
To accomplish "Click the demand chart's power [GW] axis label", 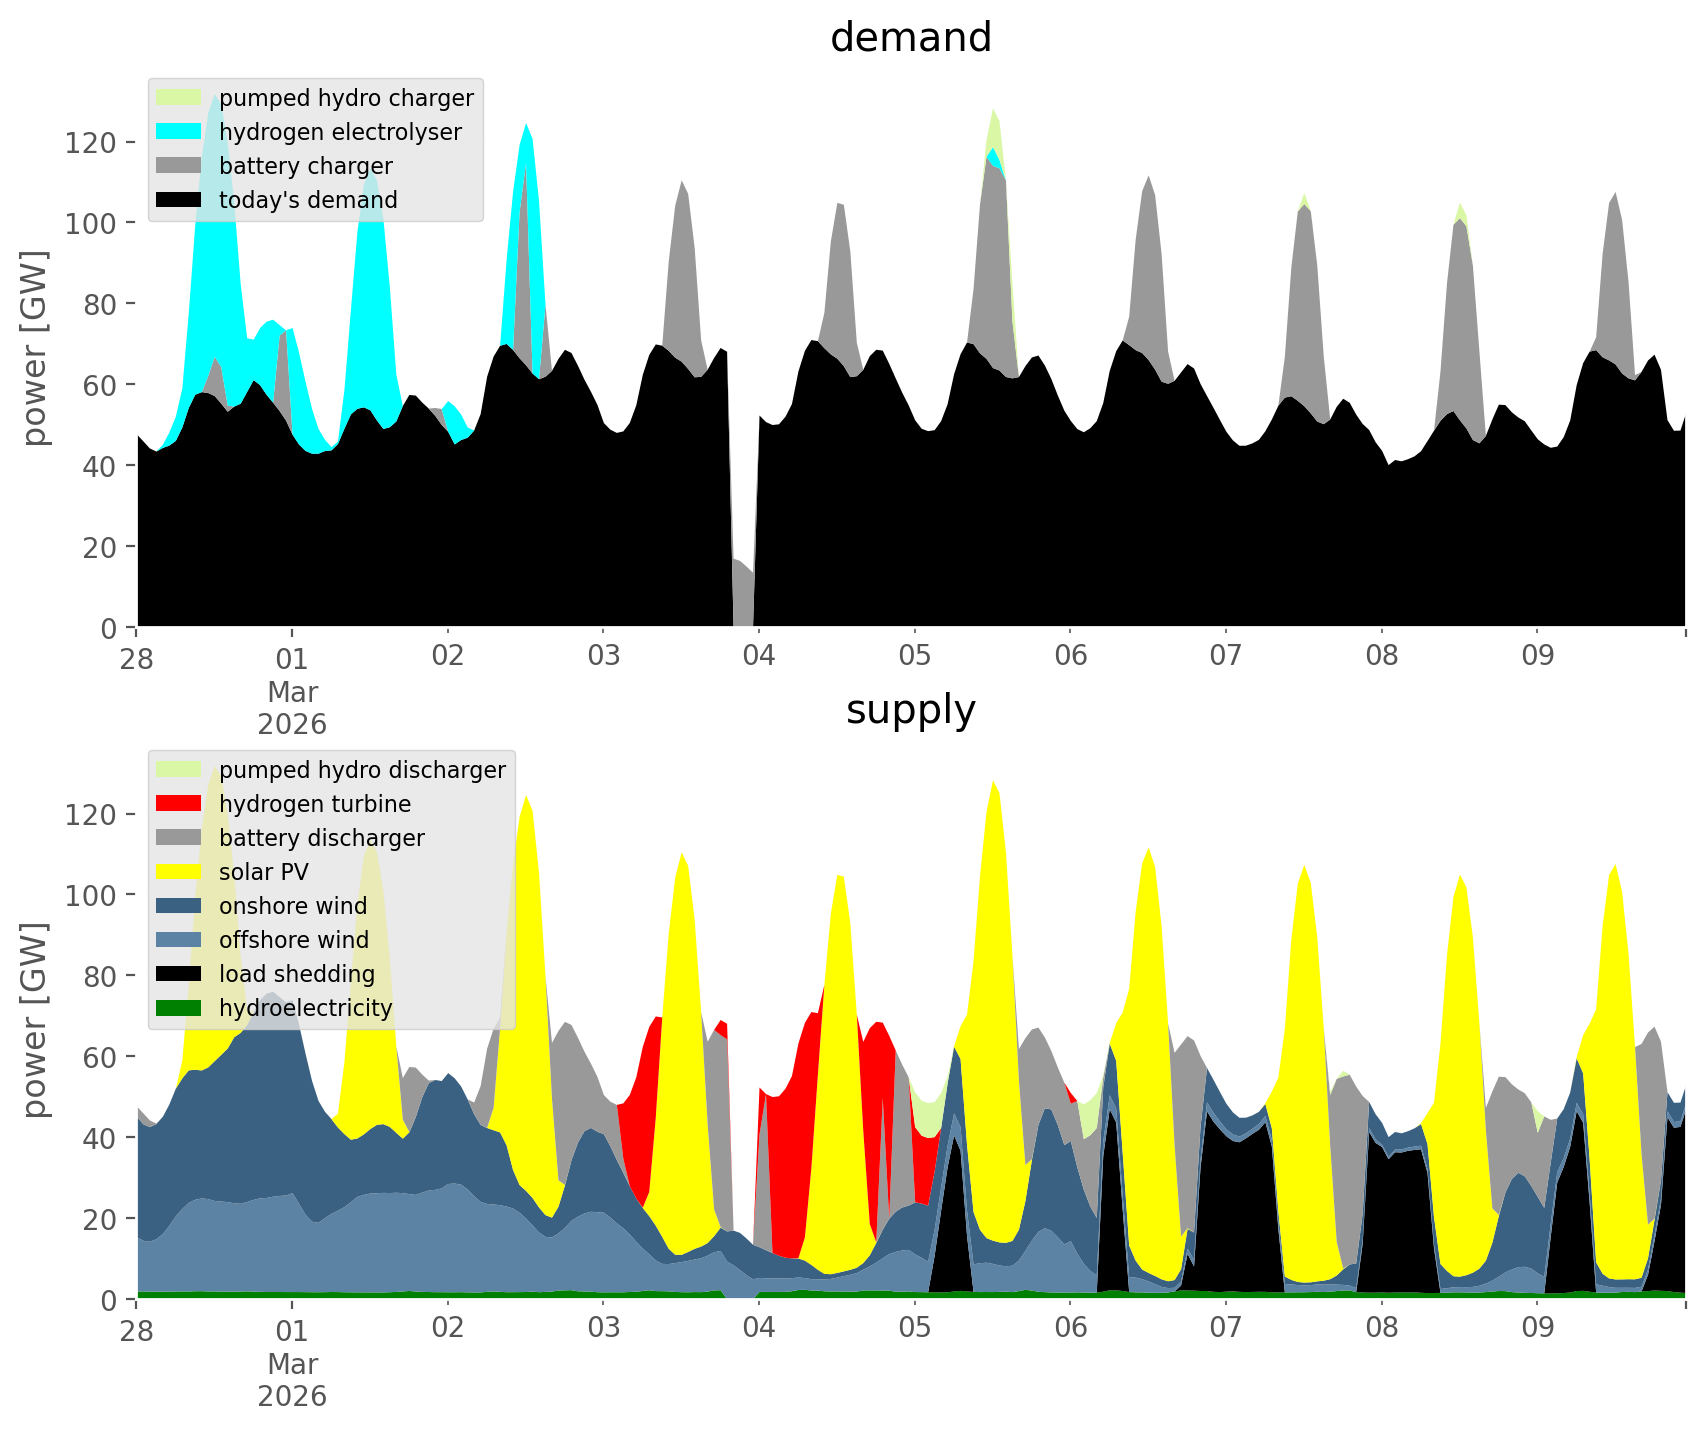I will click(x=35, y=348).
